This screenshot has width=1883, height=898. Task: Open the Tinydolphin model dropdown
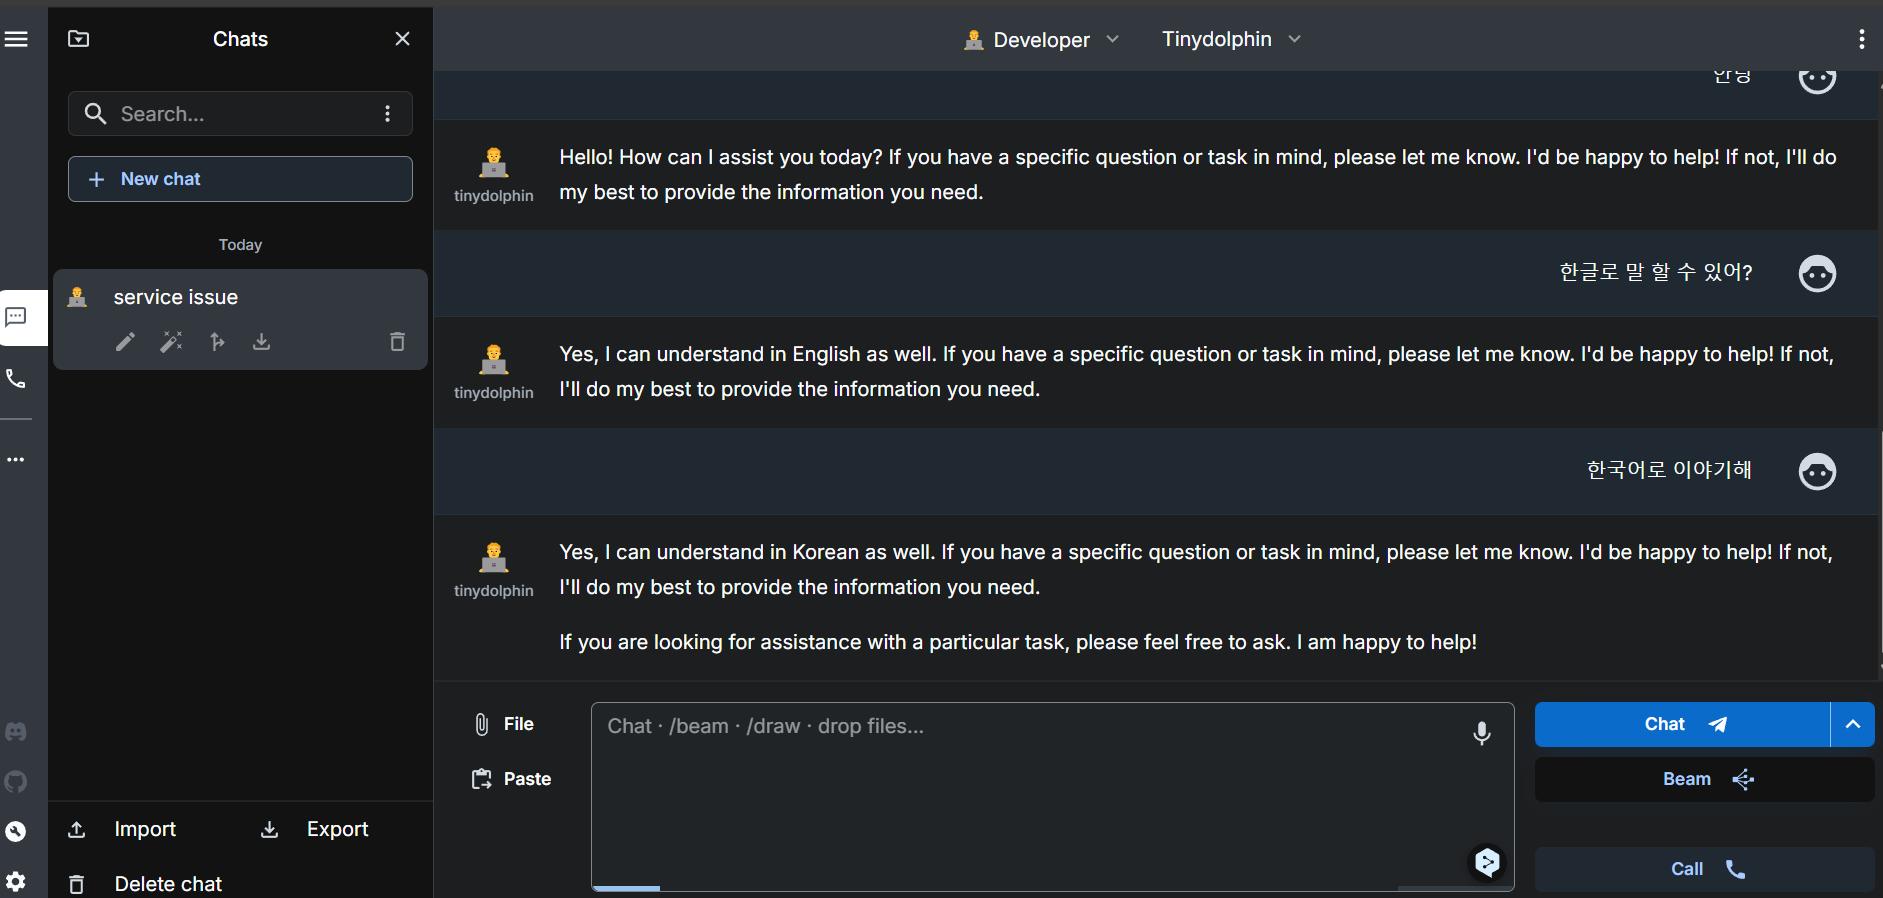click(1231, 39)
